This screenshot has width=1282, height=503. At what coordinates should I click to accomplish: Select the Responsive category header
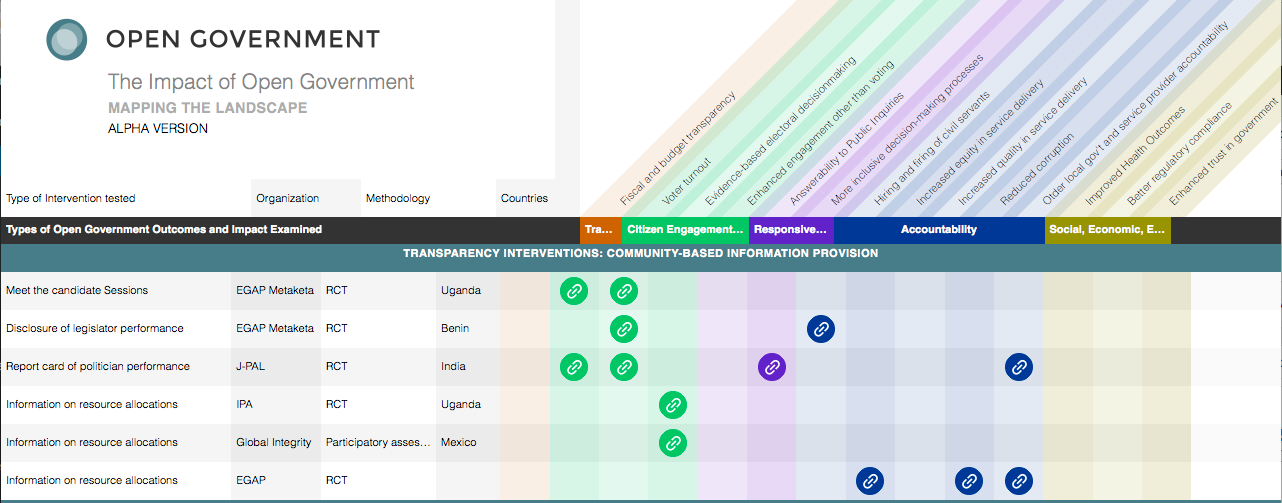(791, 230)
